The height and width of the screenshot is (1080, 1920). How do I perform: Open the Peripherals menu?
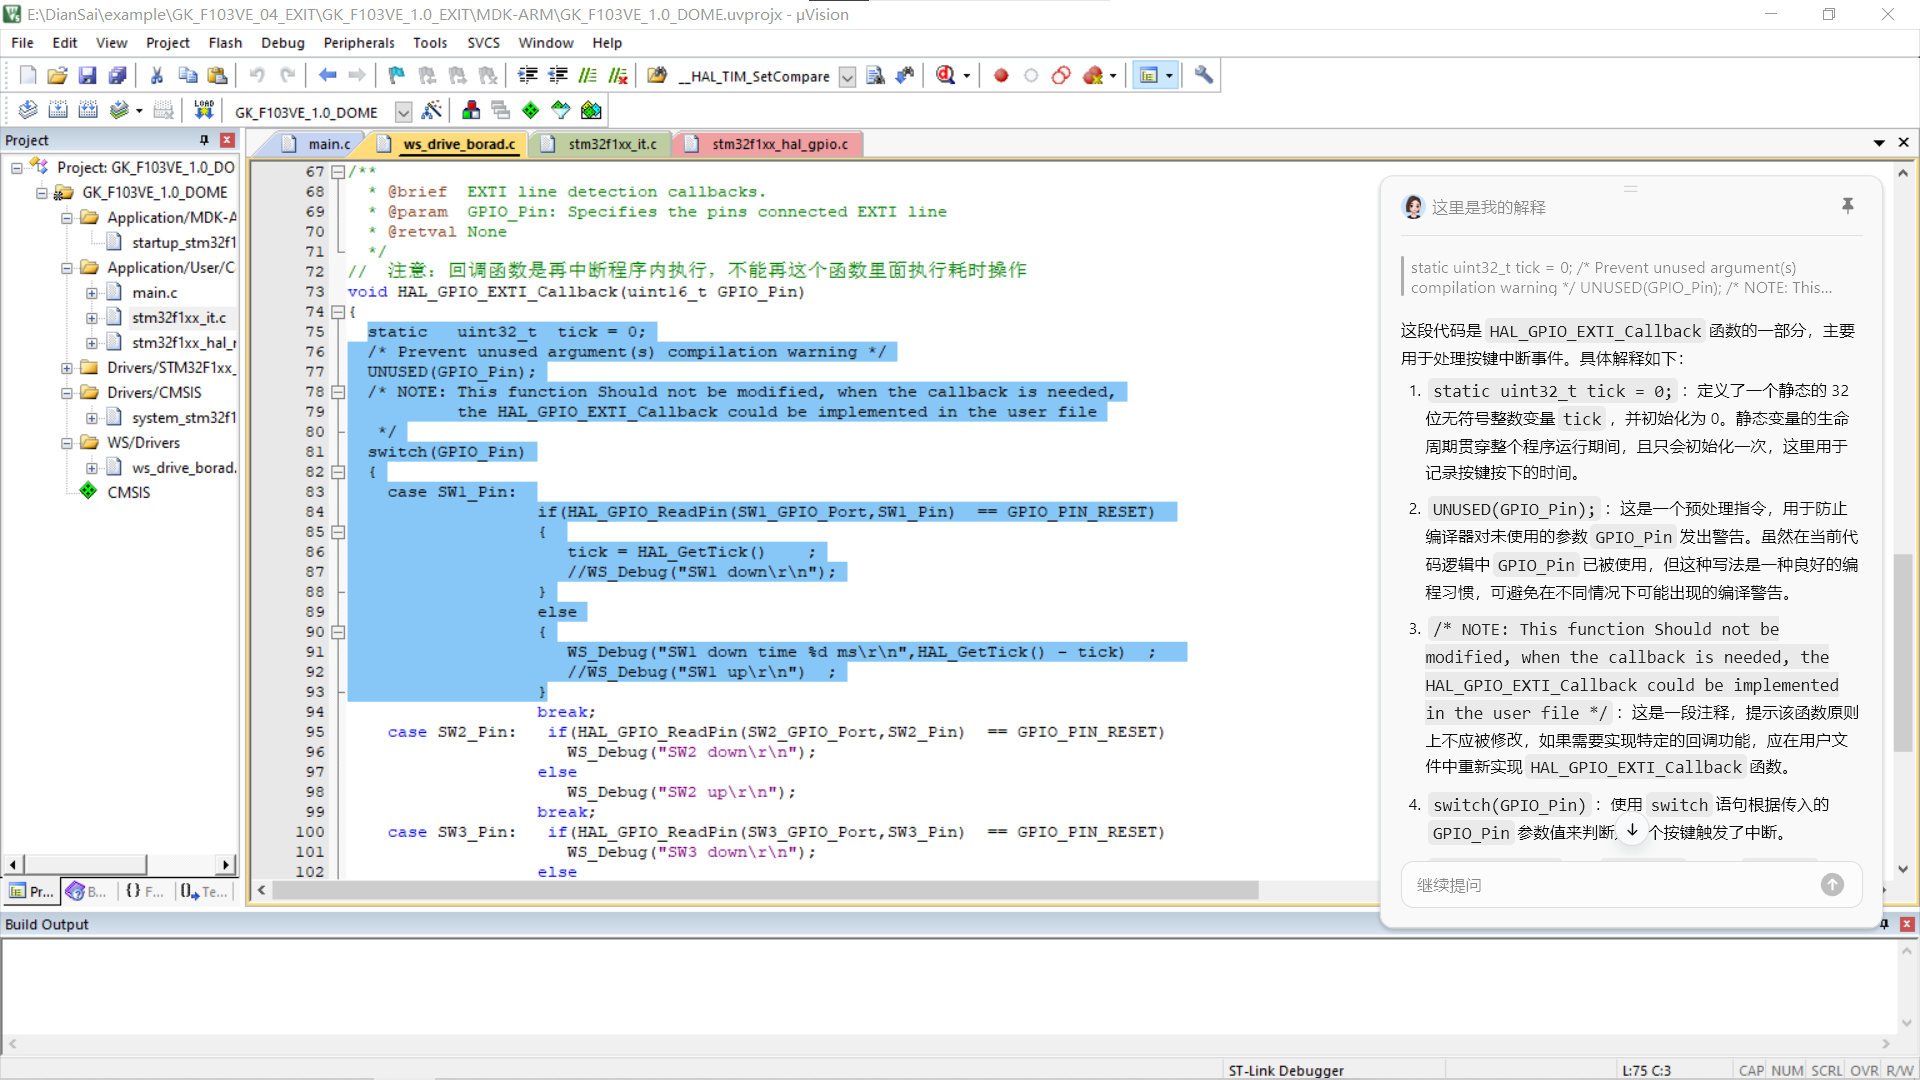[358, 43]
